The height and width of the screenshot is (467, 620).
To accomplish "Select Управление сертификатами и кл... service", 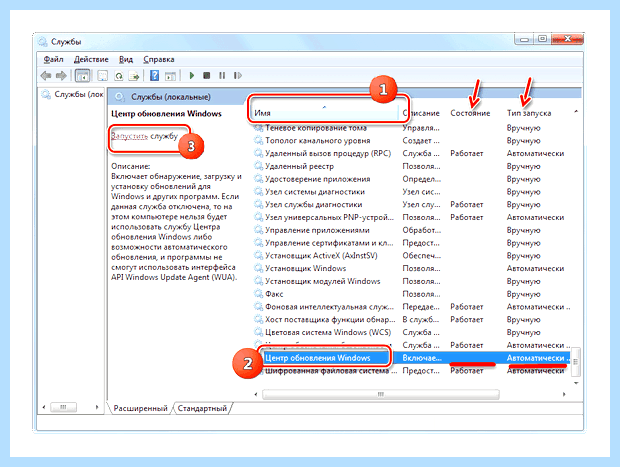I will [329, 243].
